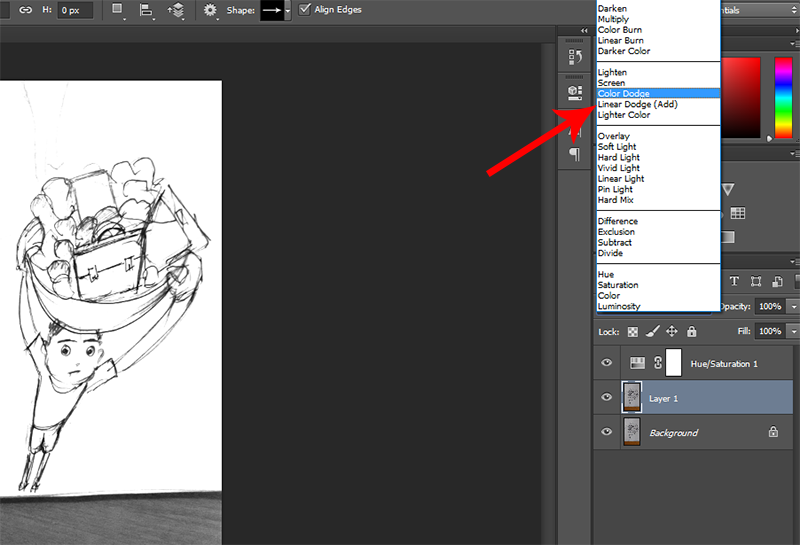Viewport: 800px width, 545px height.
Task: Open the Color panel flyout menu
Action: pyautogui.click(x=795, y=44)
